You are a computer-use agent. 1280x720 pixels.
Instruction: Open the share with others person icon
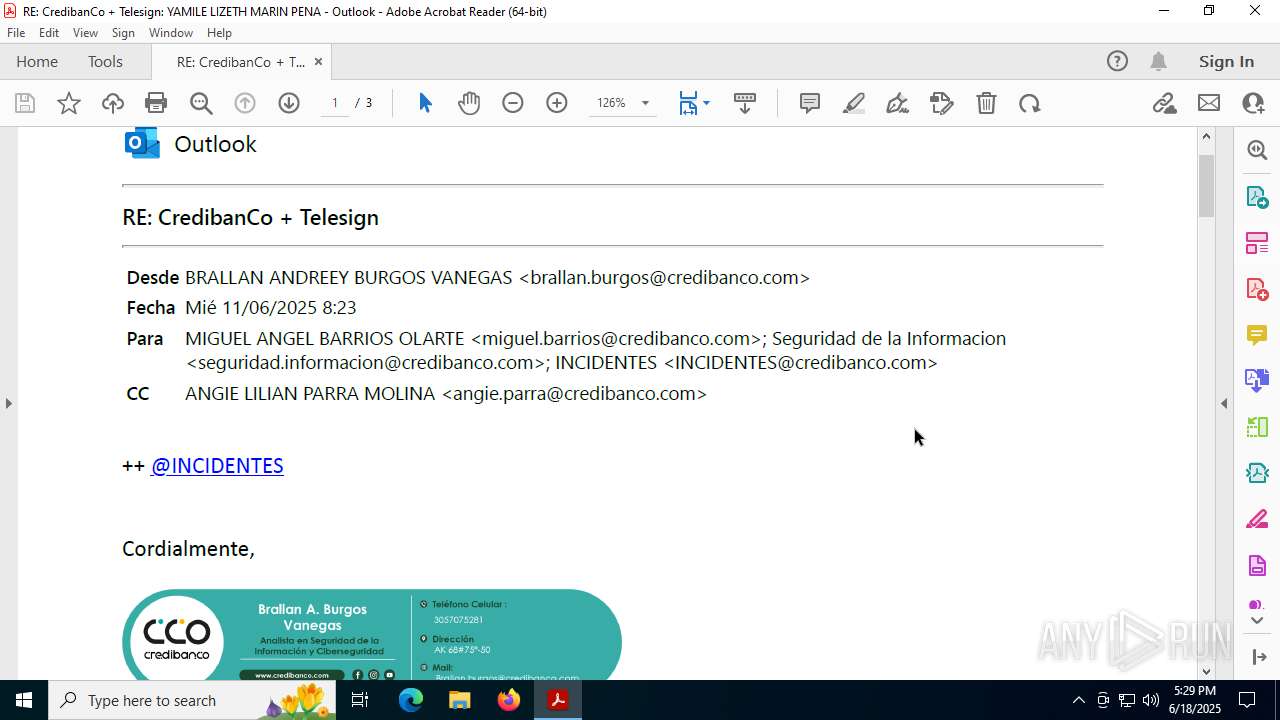tap(1253, 103)
